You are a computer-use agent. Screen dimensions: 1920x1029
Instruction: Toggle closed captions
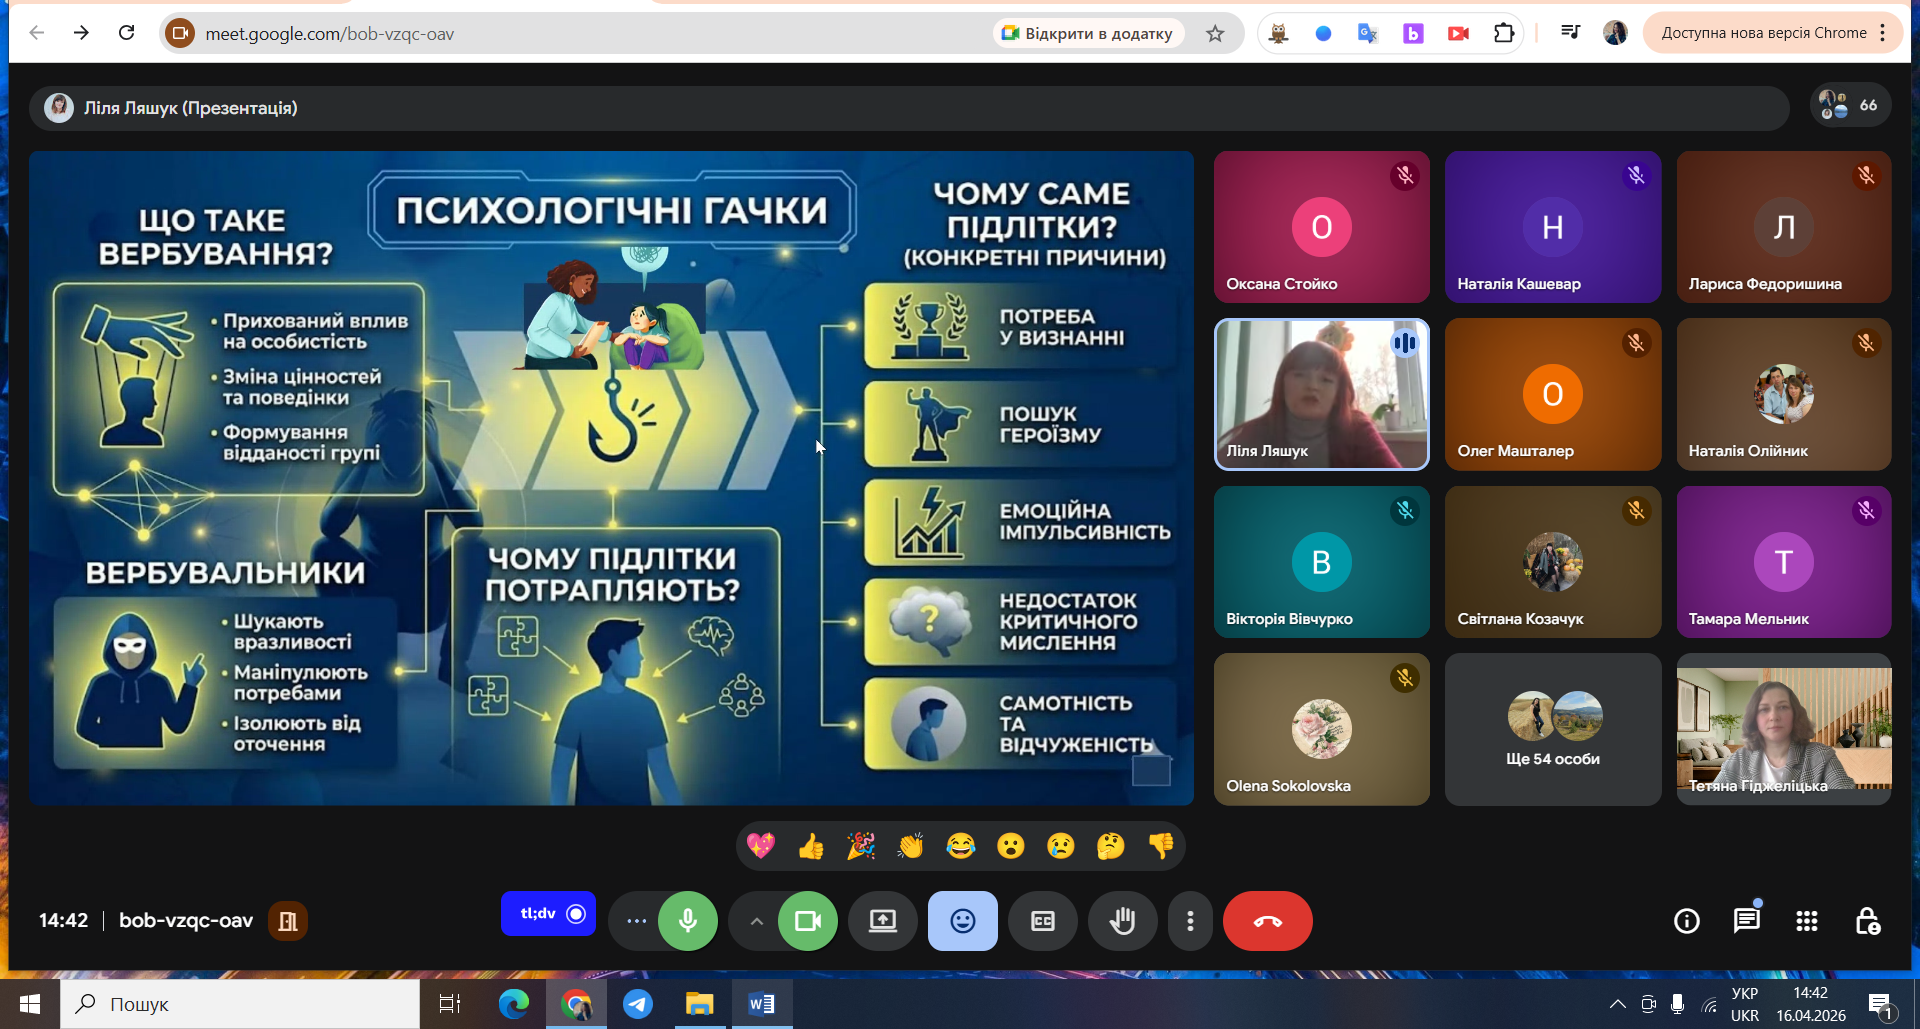(x=1042, y=921)
